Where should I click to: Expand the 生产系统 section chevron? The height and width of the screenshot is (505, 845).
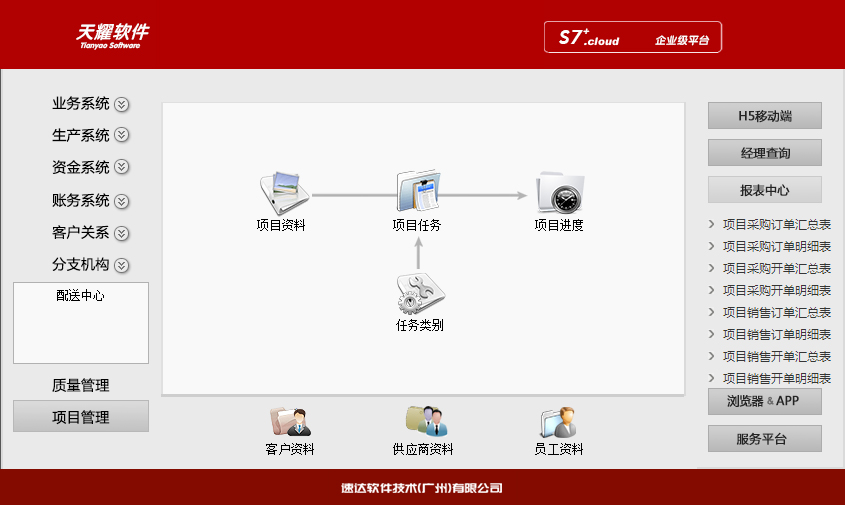(122, 135)
